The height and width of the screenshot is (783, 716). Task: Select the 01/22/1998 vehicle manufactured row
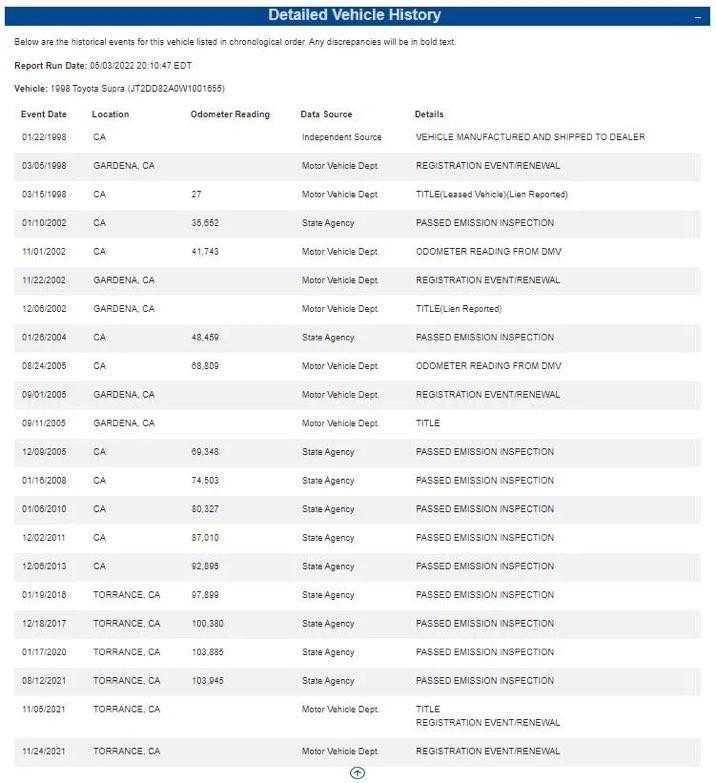tap(357, 137)
